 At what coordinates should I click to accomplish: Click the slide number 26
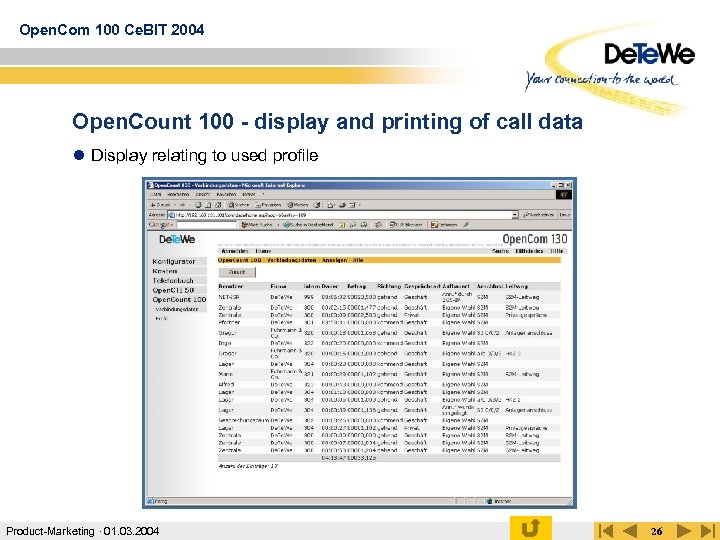click(657, 531)
